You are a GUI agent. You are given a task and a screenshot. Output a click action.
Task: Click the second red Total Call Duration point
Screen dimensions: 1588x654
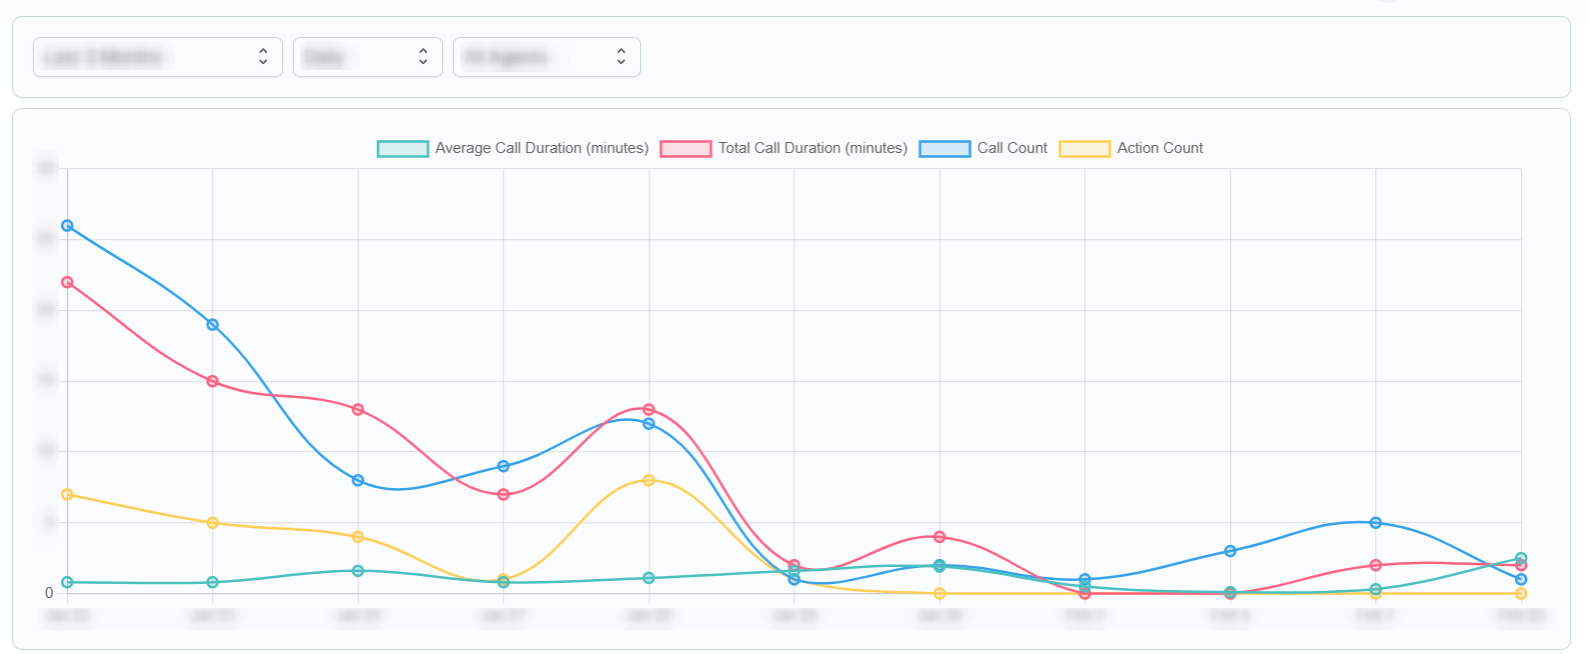(x=213, y=381)
